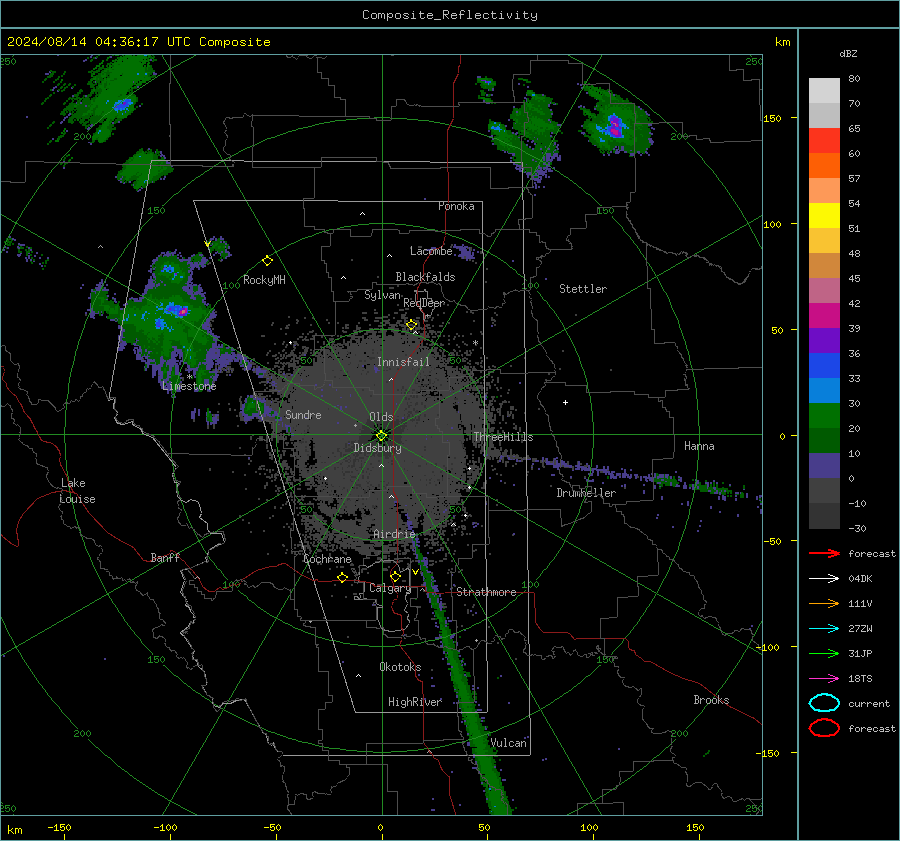This screenshot has height=841, width=900.
Task: Click the Calgary city label
Action: (x=390, y=588)
